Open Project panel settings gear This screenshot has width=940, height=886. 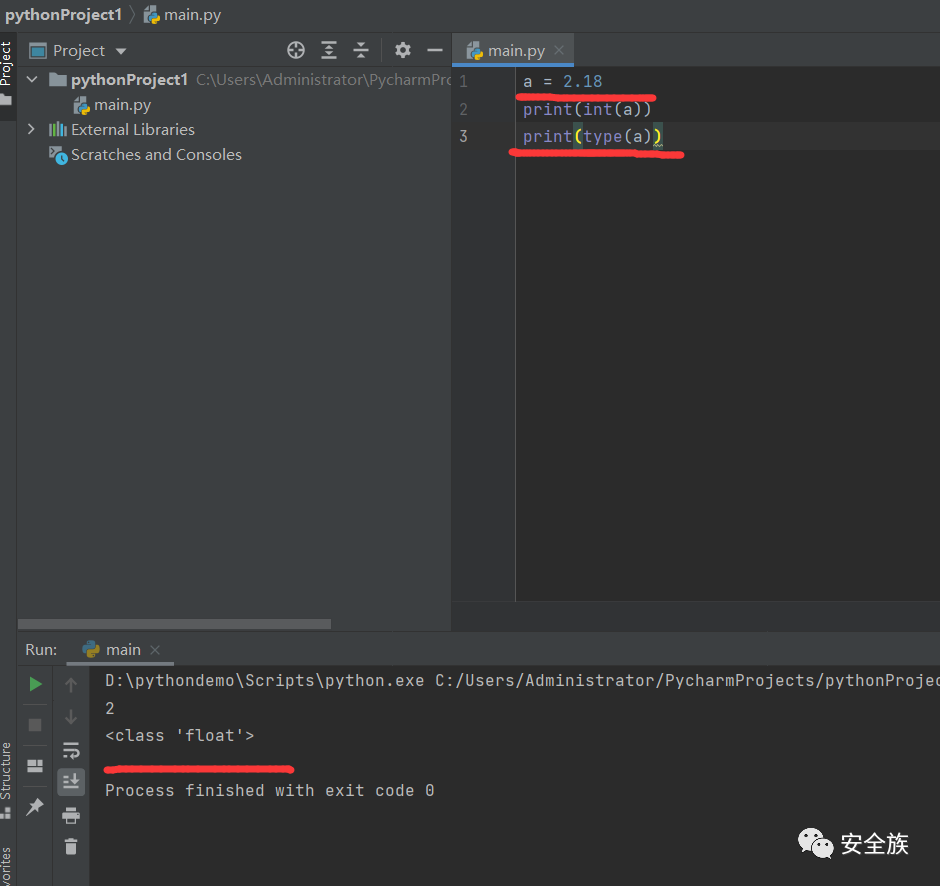402,50
